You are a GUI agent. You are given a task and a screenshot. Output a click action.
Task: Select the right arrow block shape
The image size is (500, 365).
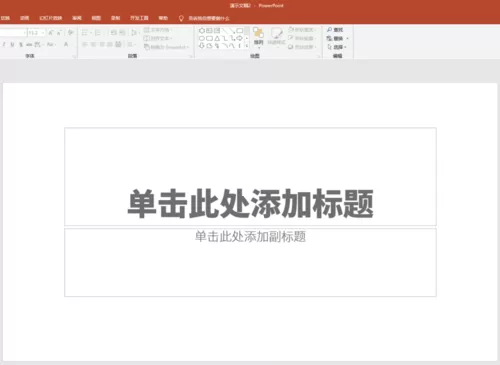coord(240,38)
